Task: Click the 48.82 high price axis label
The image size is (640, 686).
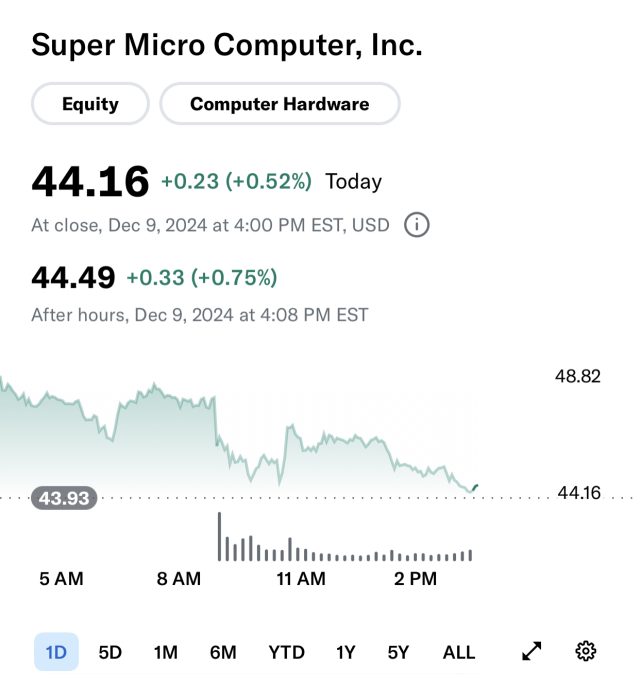Action: click(578, 376)
